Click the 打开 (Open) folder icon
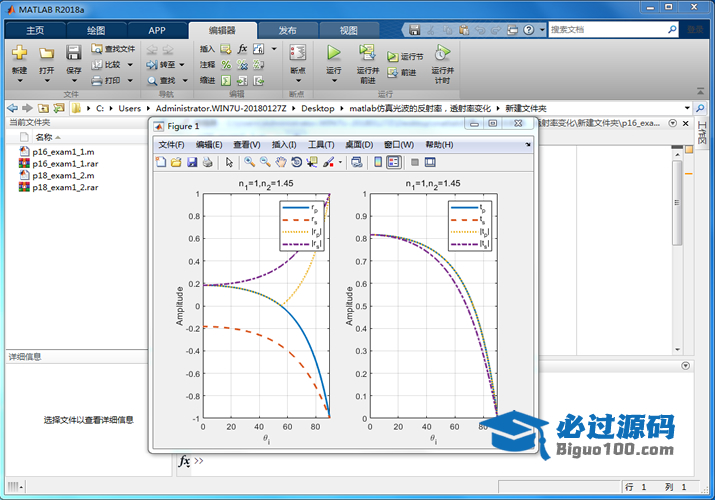 coord(46,53)
